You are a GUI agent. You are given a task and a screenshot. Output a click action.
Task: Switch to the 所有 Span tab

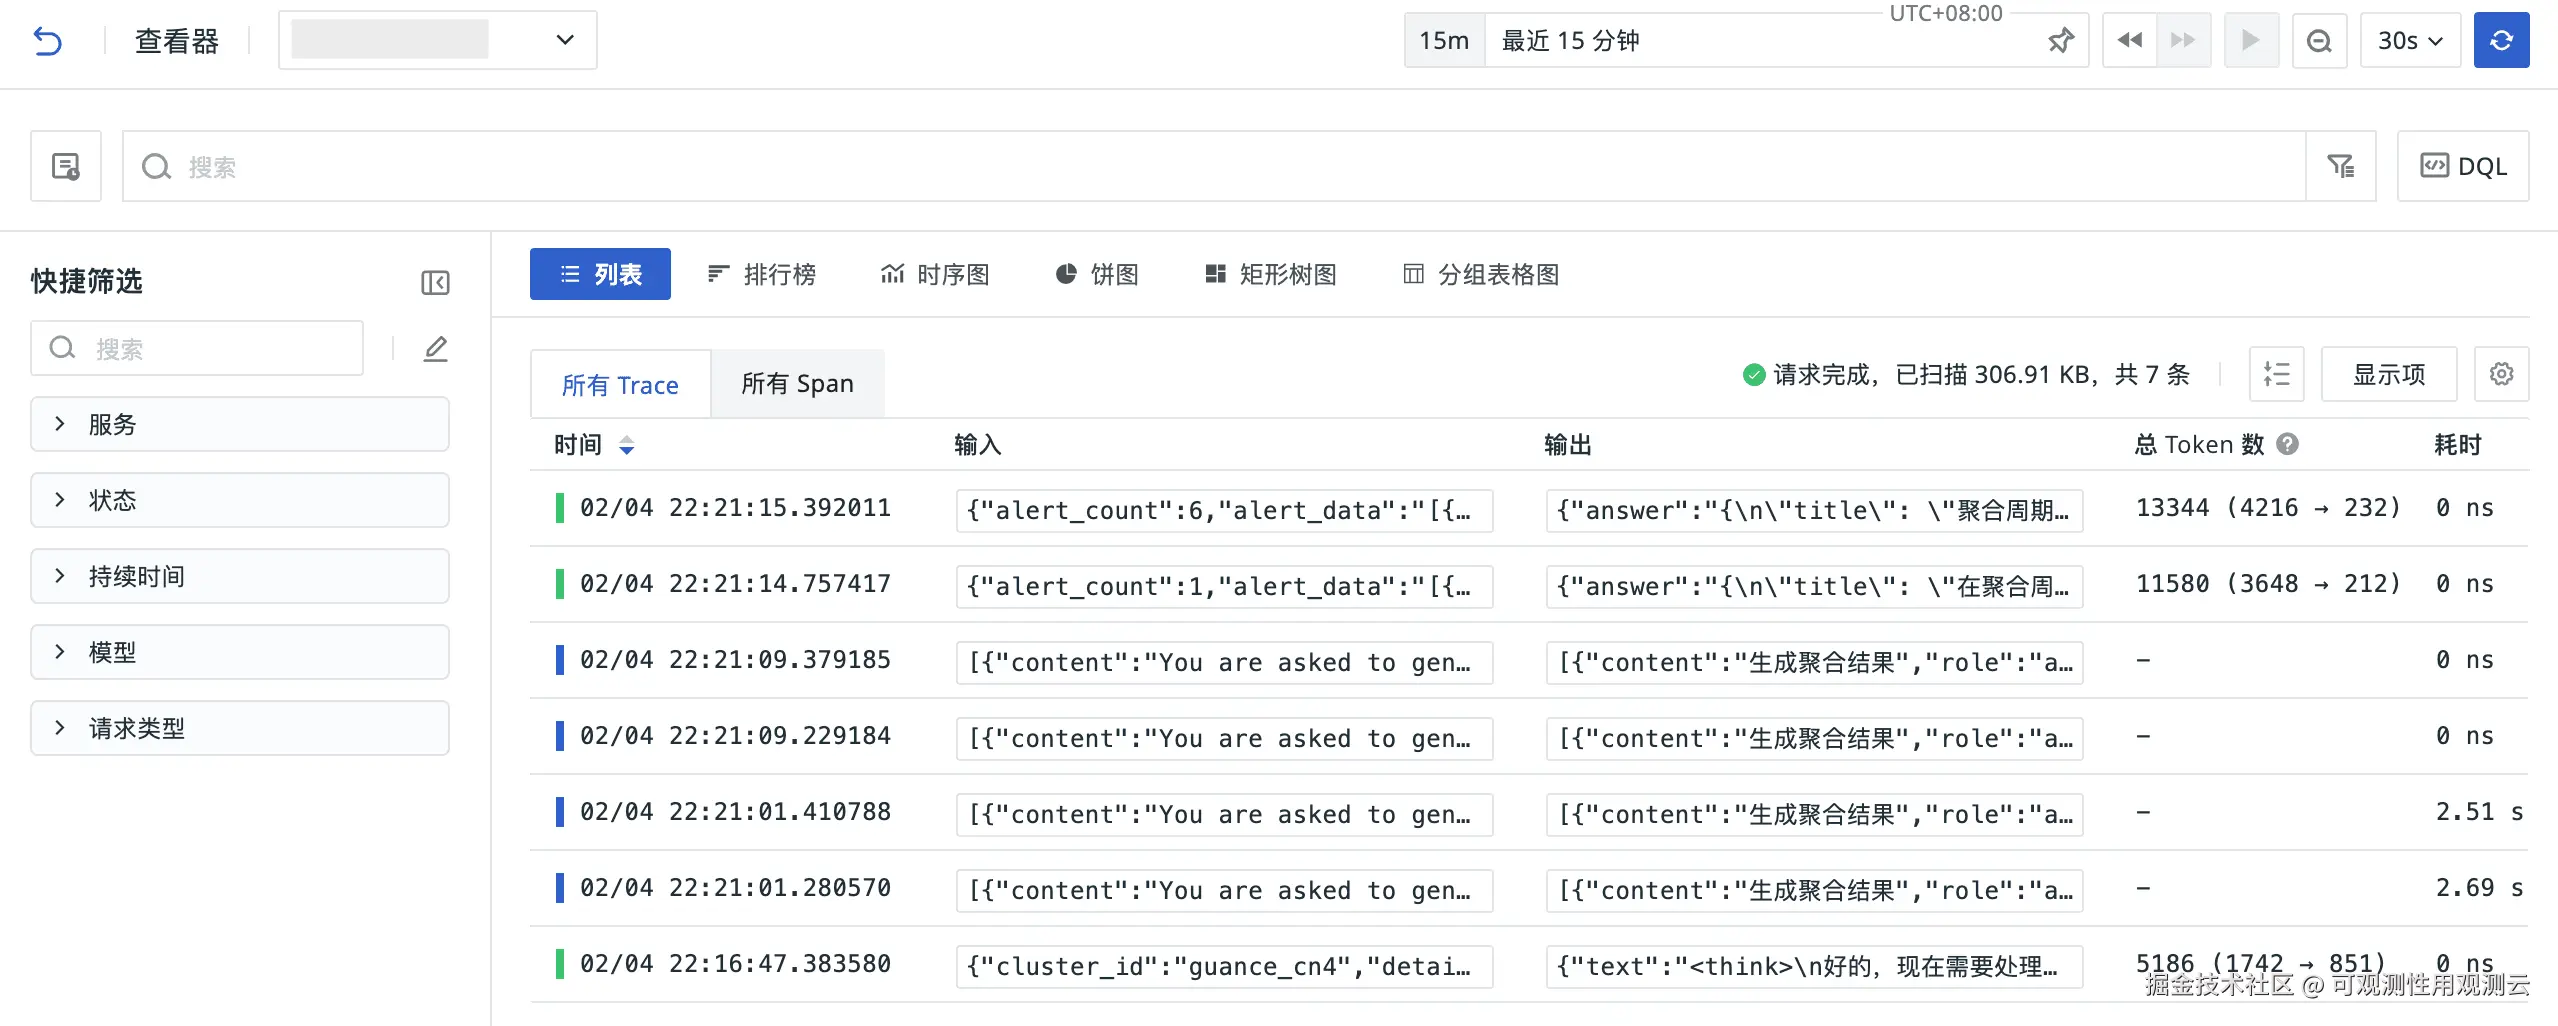(x=797, y=384)
